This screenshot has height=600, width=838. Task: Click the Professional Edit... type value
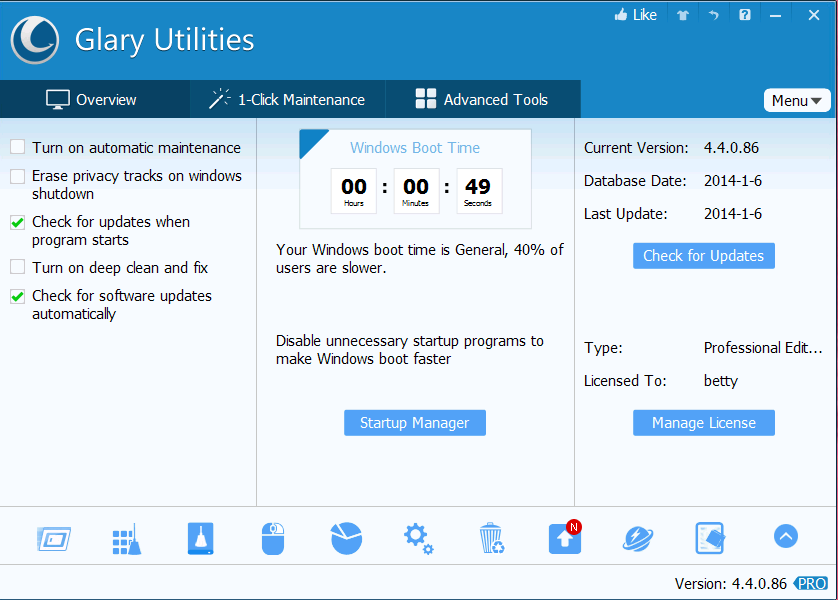tap(763, 348)
